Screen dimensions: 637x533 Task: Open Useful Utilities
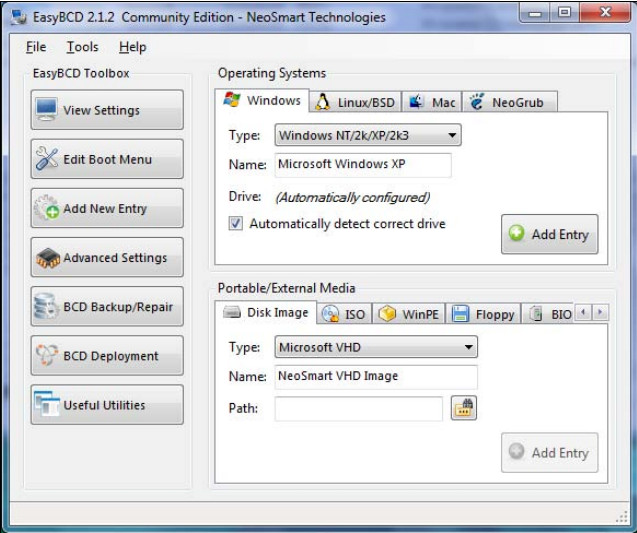point(107,405)
